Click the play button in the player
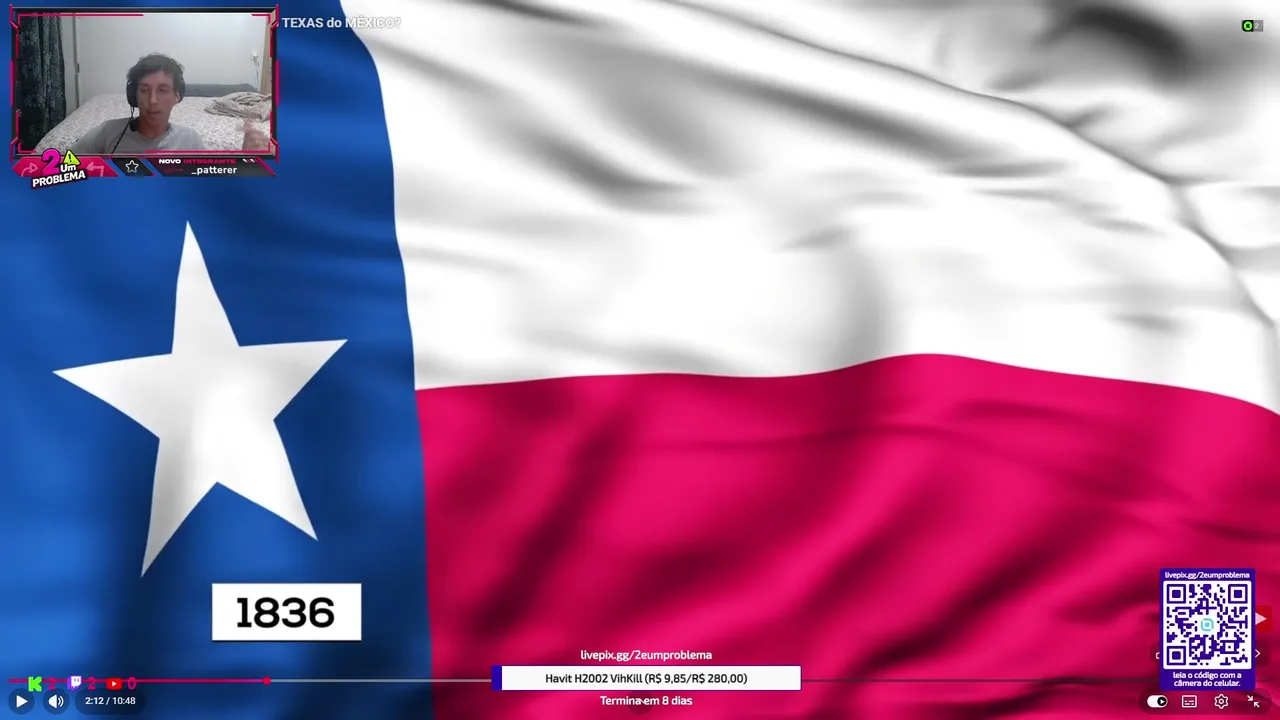The image size is (1280, 720). [x=21, y=701]
